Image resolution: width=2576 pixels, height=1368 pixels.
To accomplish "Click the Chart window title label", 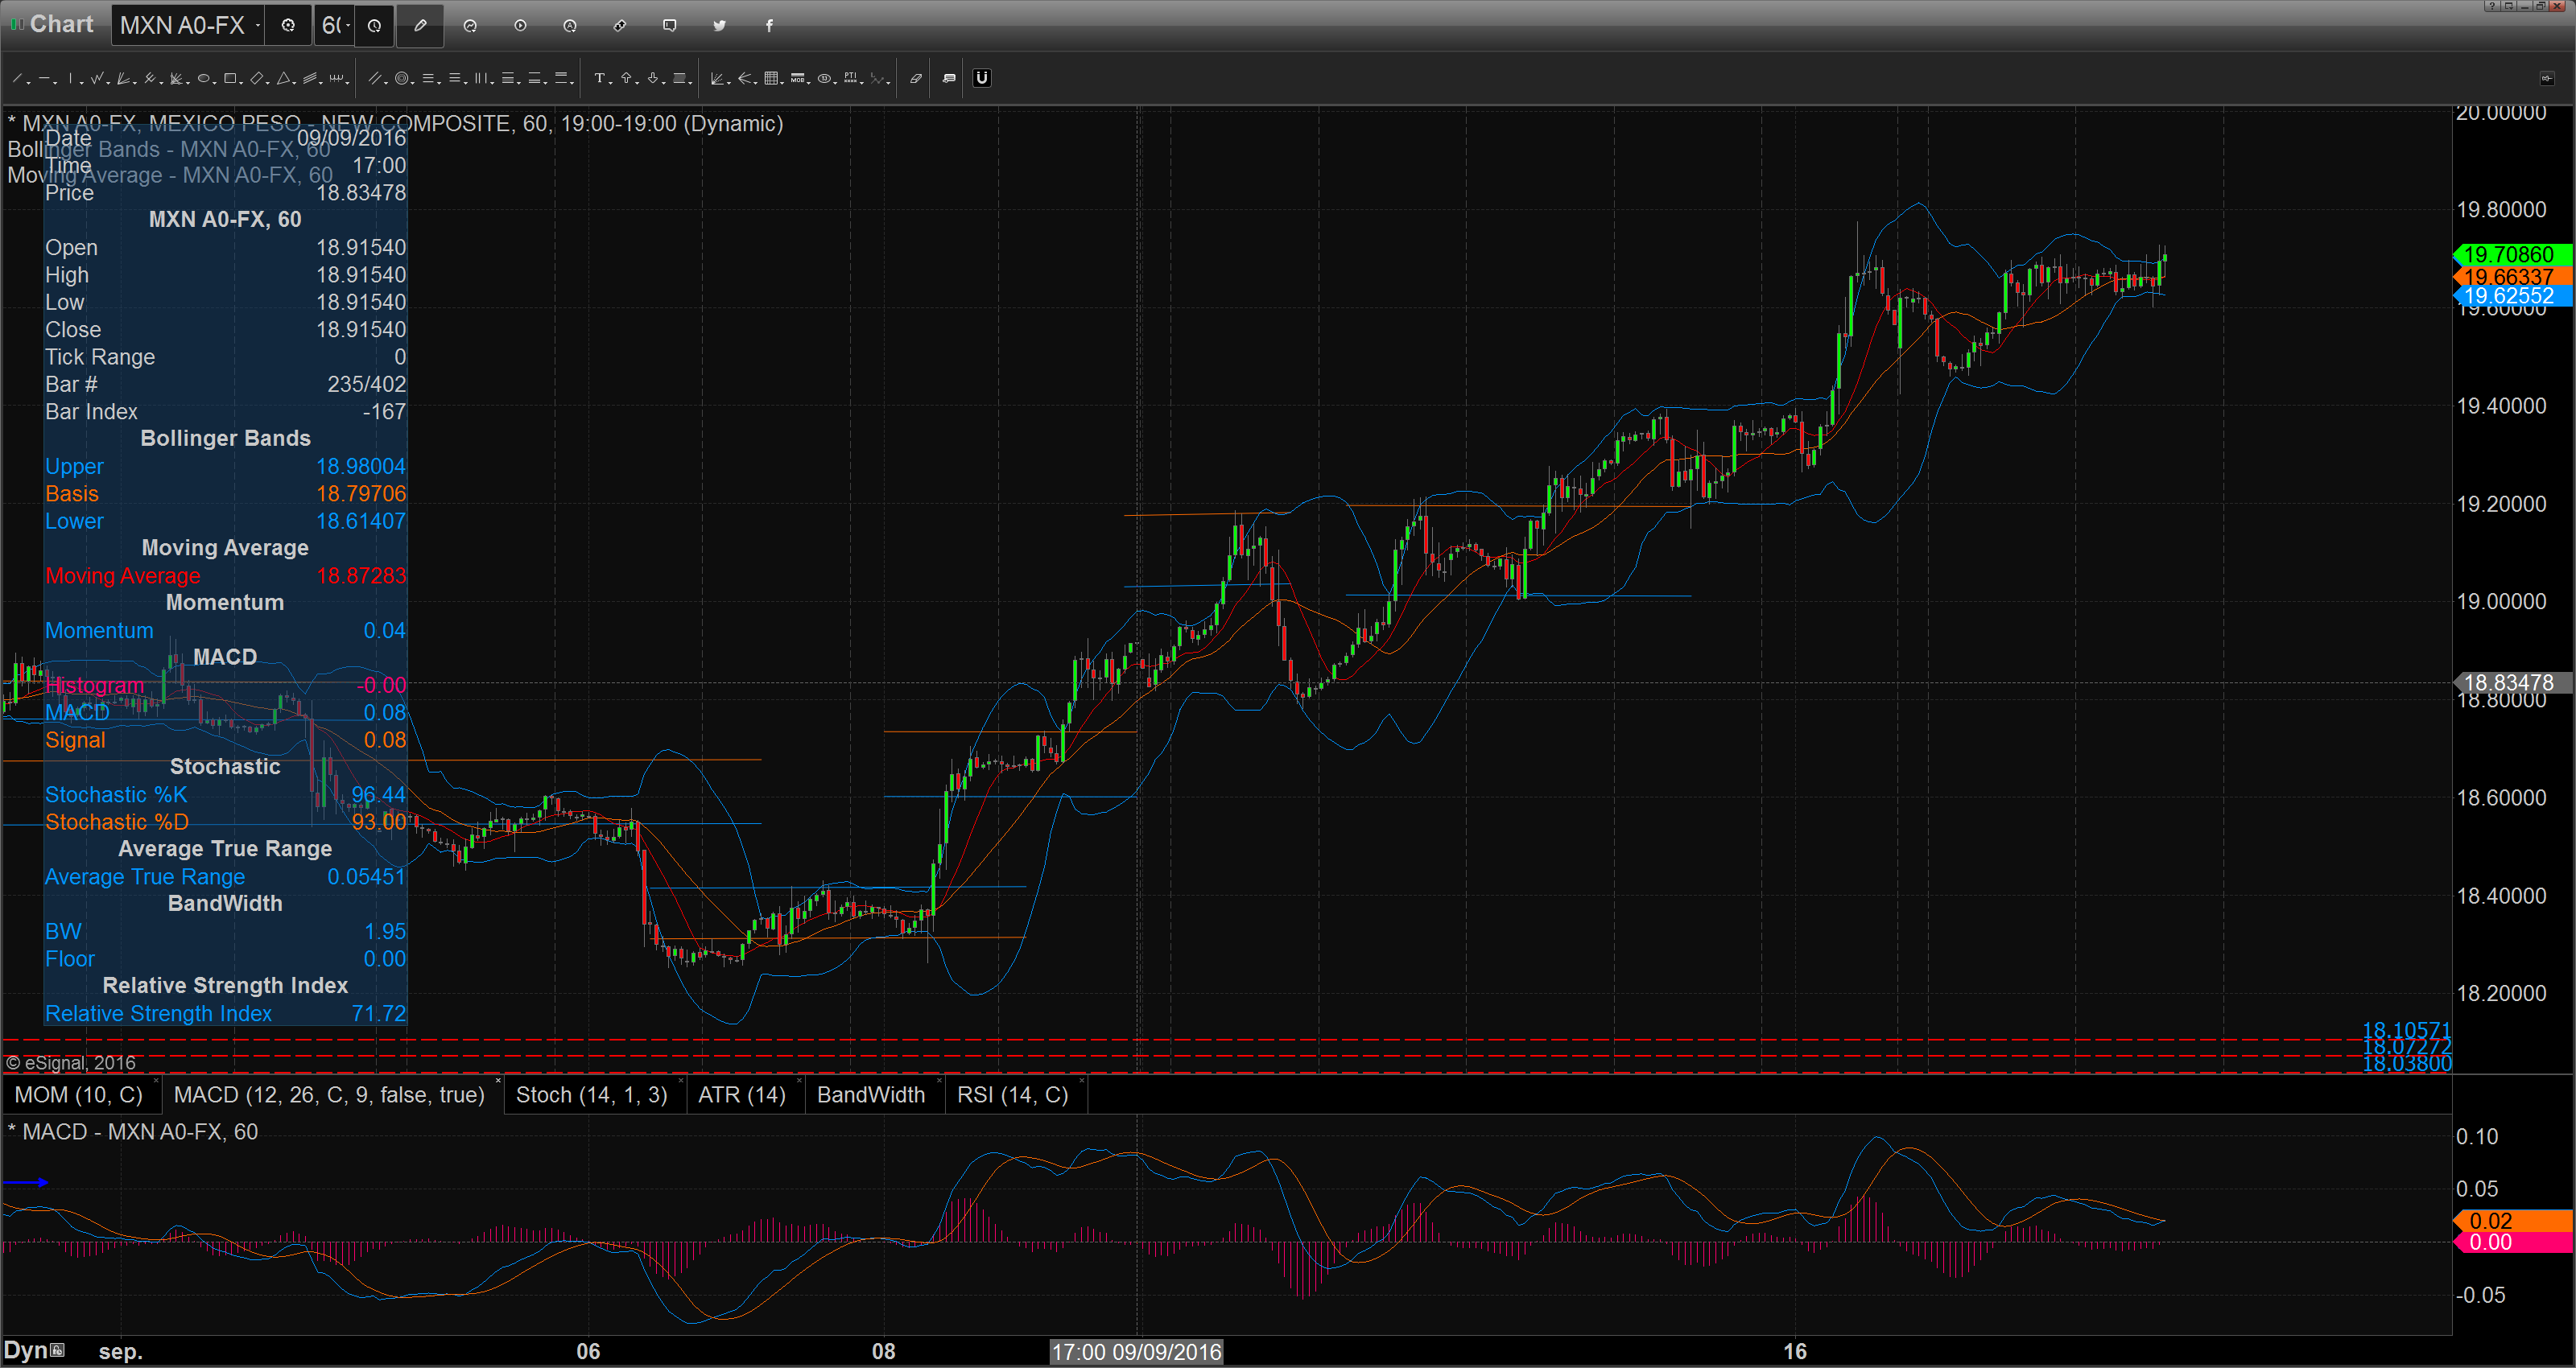I will 61,24.
